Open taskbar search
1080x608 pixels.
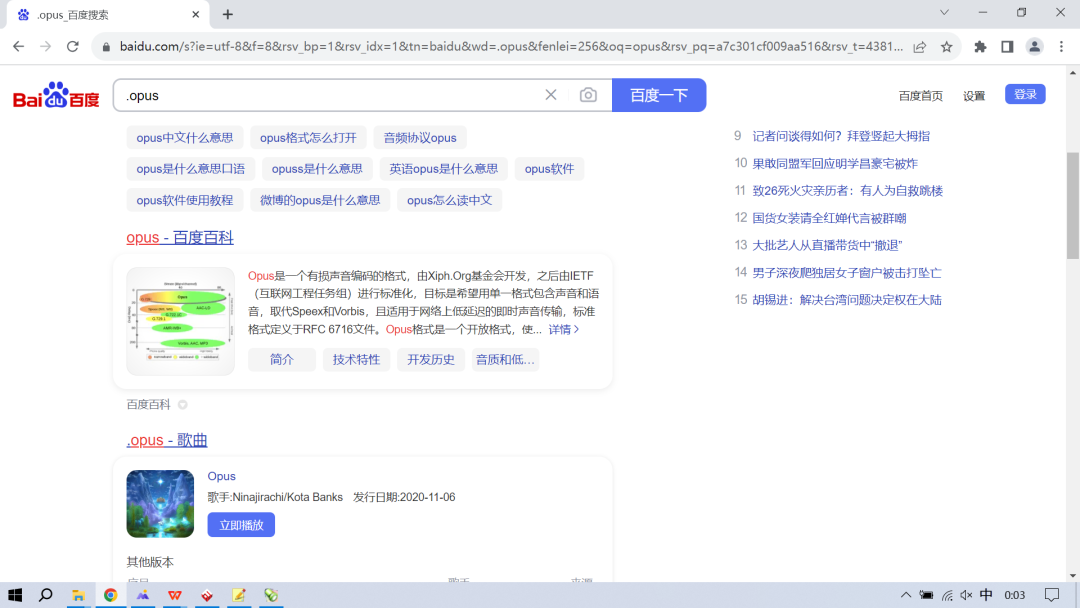point(45,595)
